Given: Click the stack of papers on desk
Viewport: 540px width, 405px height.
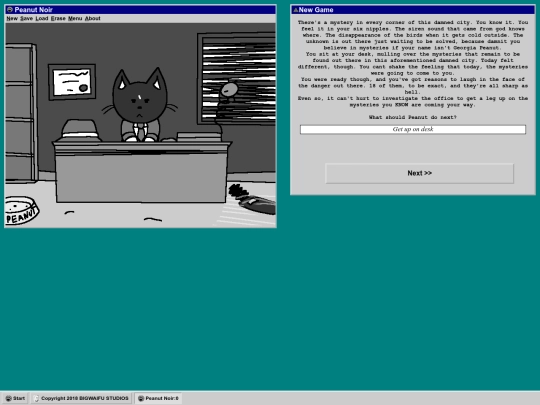Looking at the screenshot, I should (199, 137).
